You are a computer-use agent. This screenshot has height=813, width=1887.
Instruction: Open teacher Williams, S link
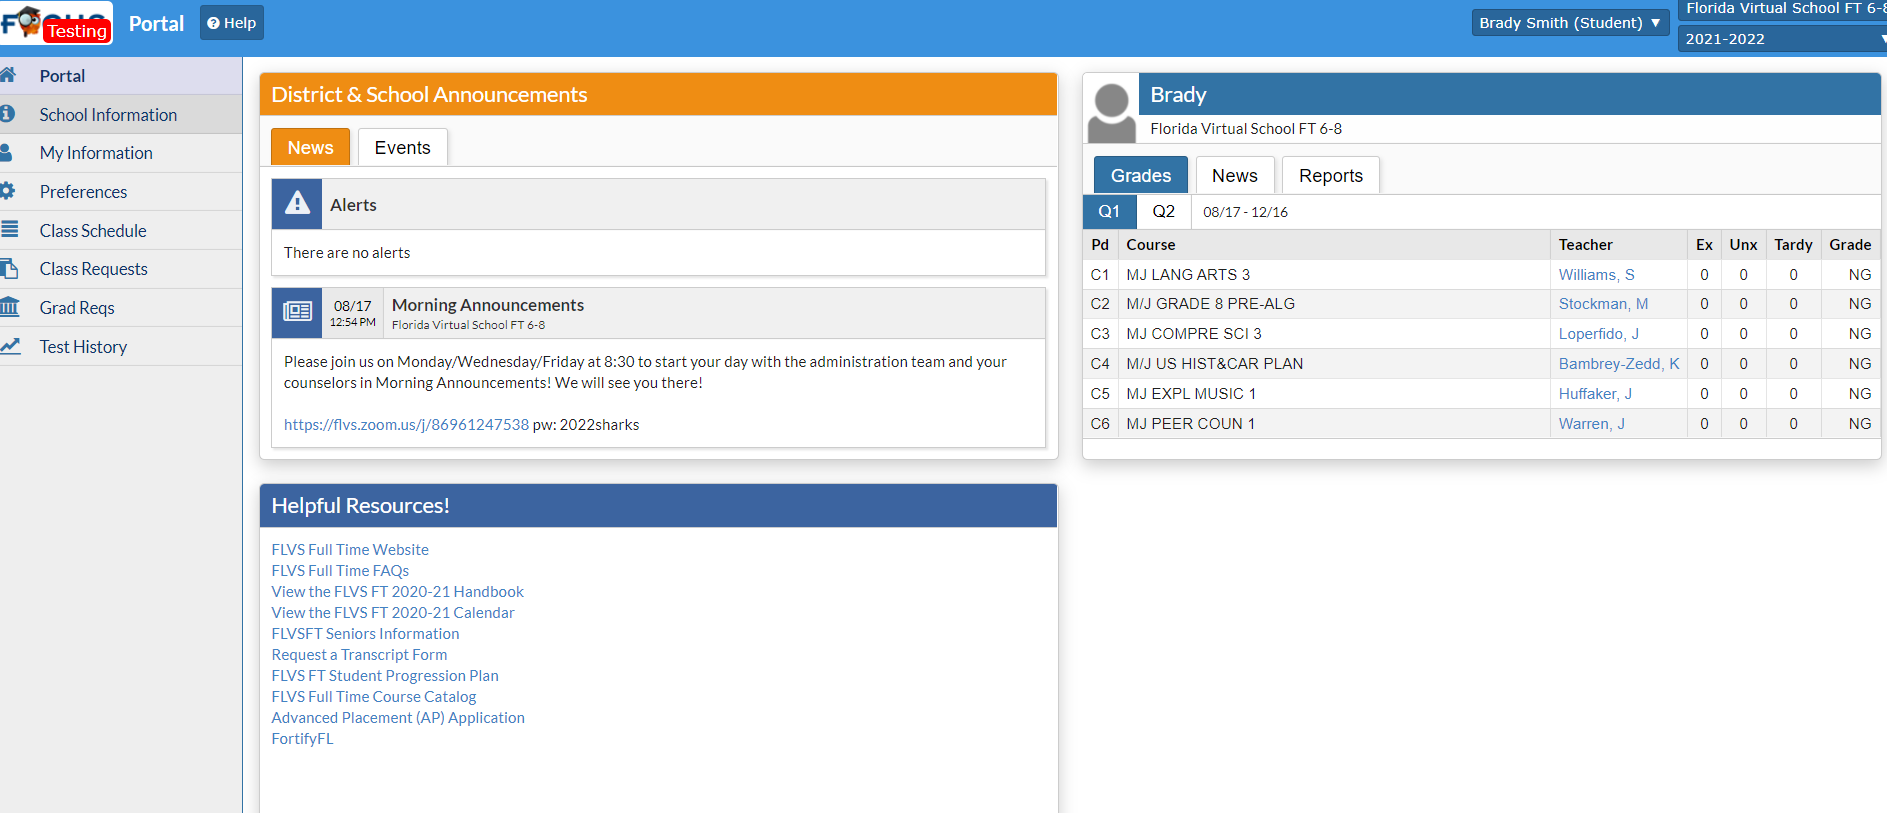tap(1596, 275)
